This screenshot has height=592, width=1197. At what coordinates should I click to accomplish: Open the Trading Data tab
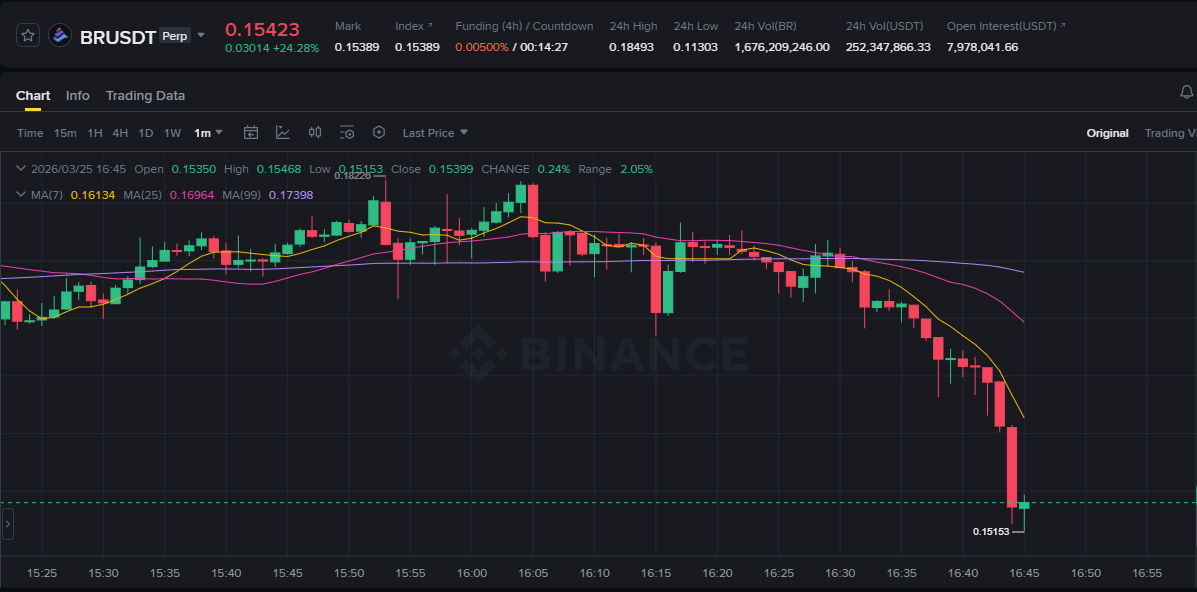pos(145,95)
